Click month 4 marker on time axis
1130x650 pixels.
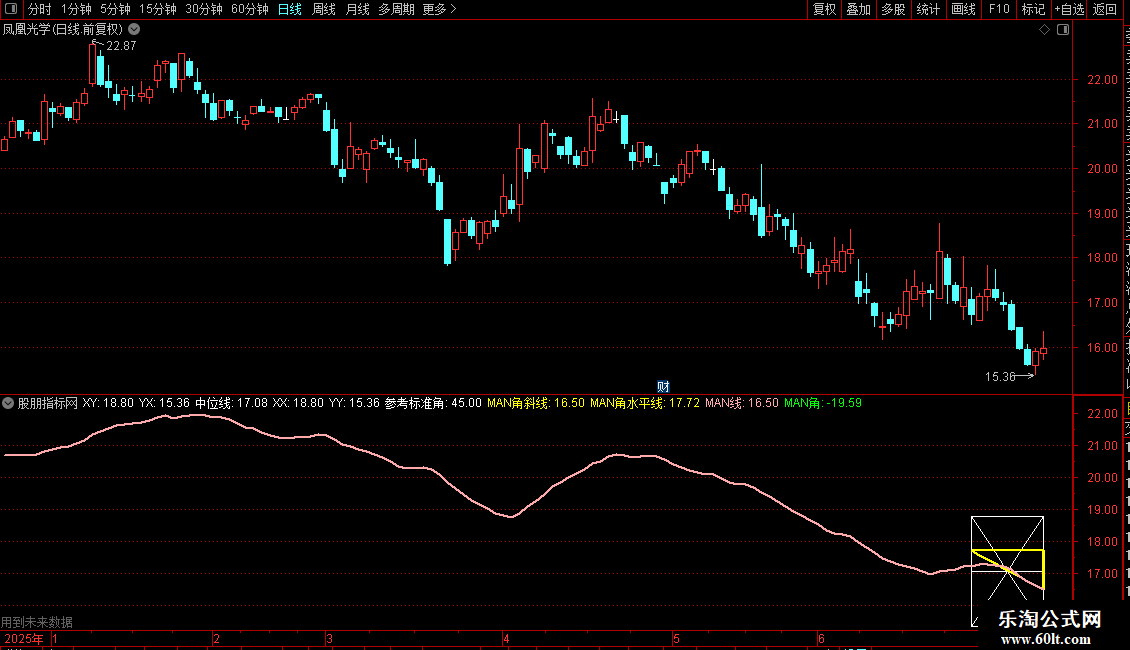pyautogui.click(x=507, y=638)
